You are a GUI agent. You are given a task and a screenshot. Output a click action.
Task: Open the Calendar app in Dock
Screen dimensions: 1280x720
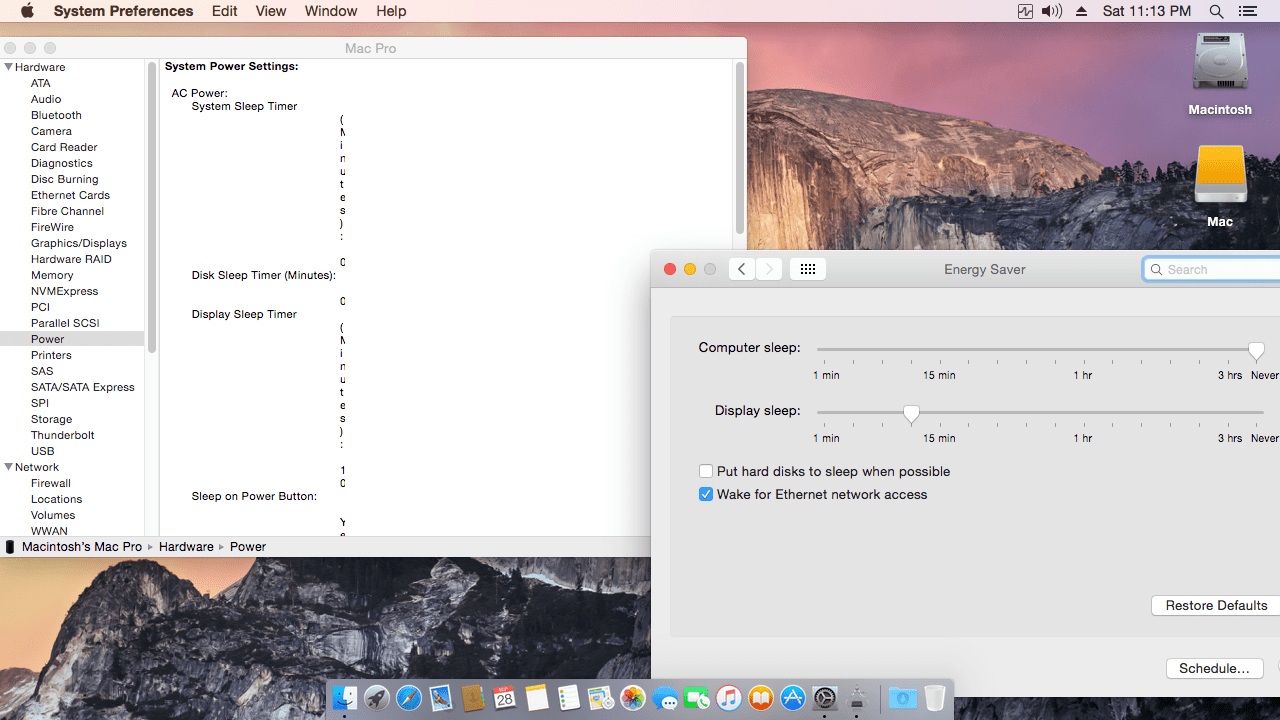[x=505, y=698]
